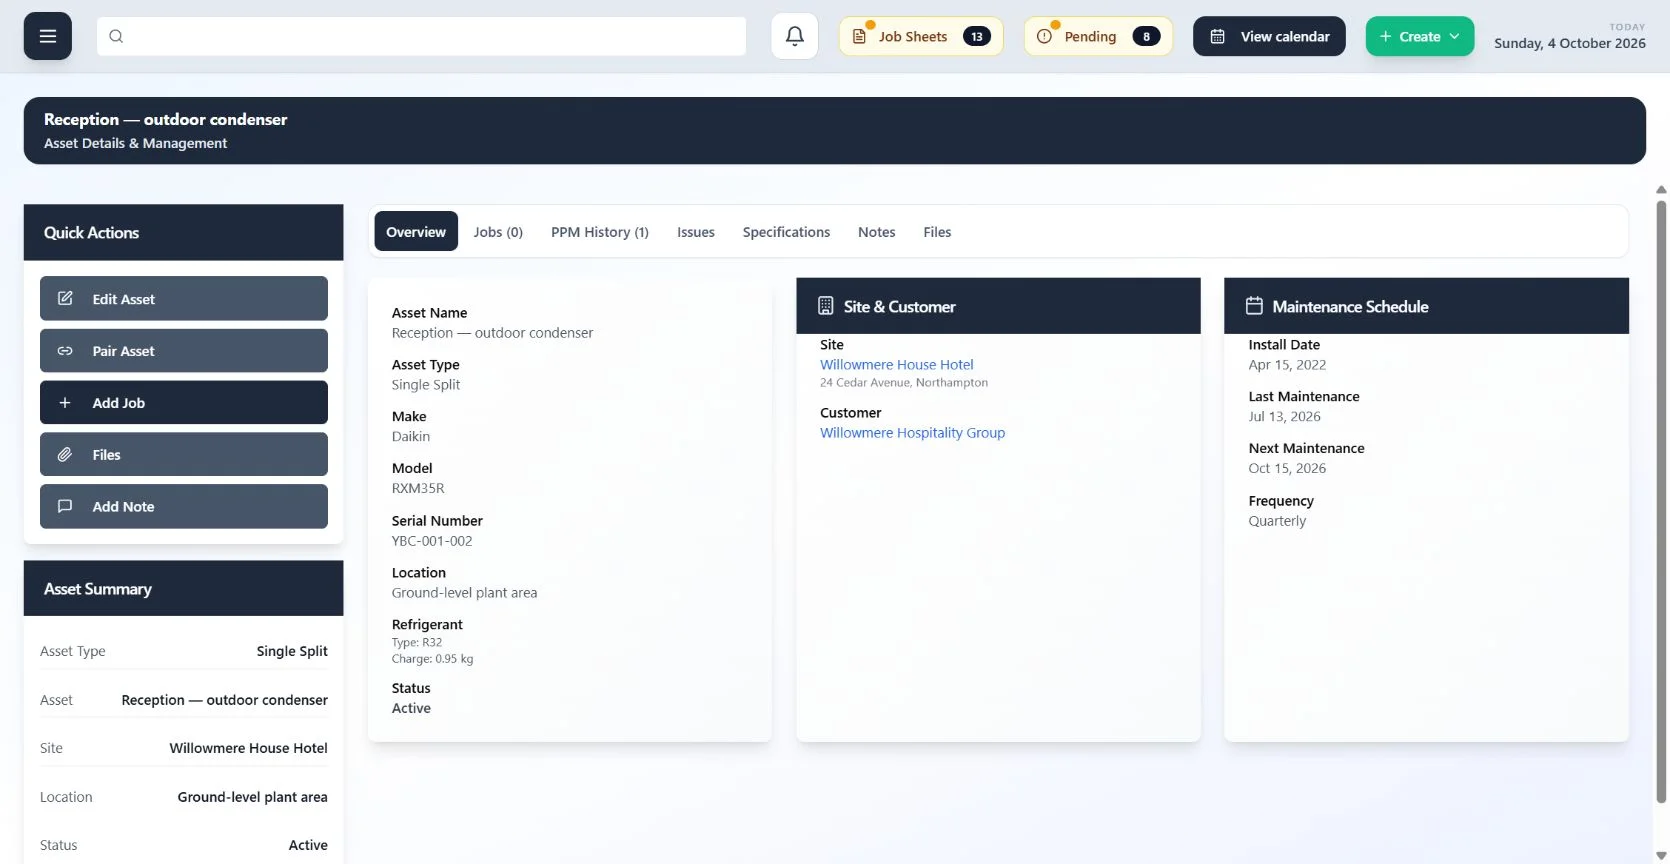Image resolution: width=1670 pixels, height=864 pixels.
Task: Click the Maintenance Schedule calendar icon
Action: tap(1254, 306)
